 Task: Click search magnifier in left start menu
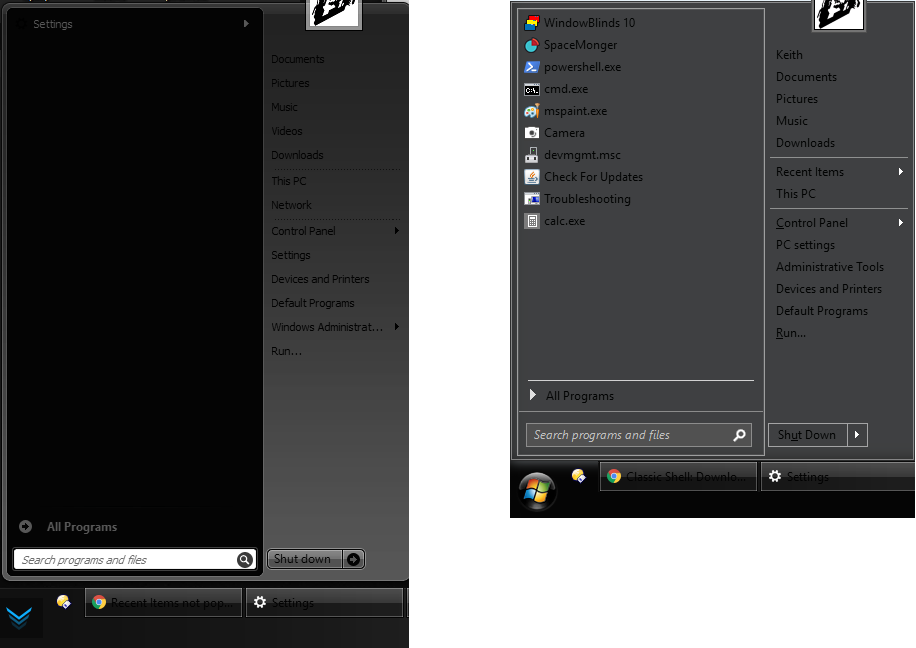tap(245, 560)
